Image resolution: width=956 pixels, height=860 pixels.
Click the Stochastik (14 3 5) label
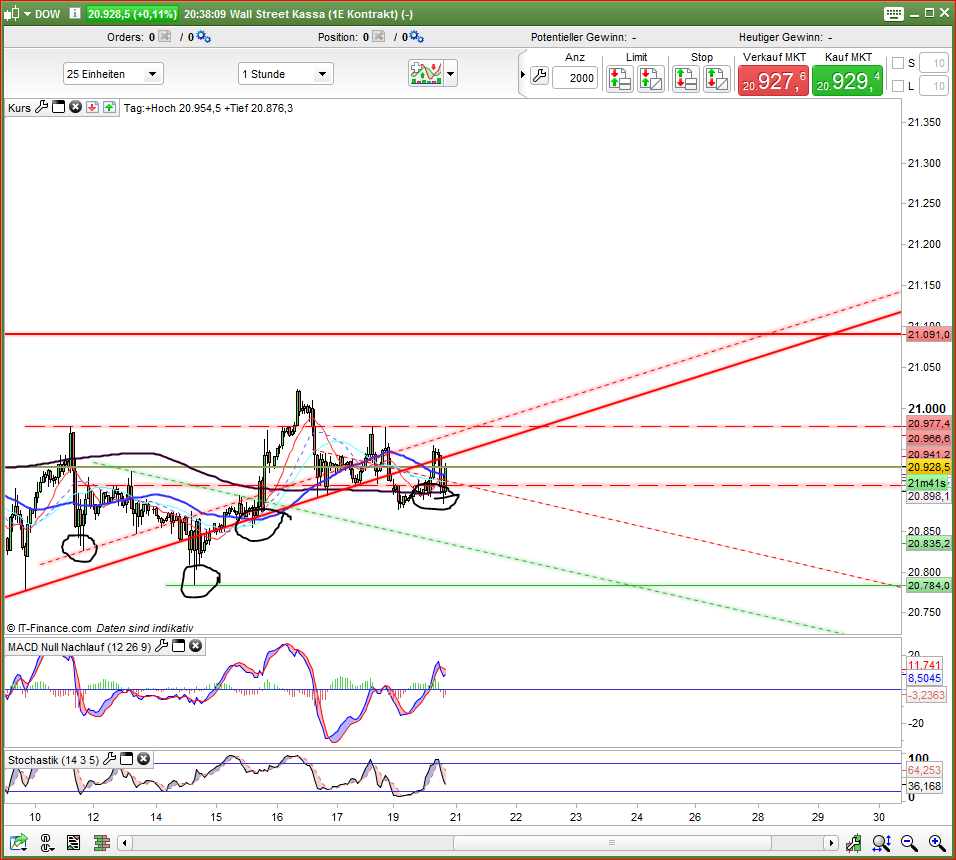click(53, 760)
